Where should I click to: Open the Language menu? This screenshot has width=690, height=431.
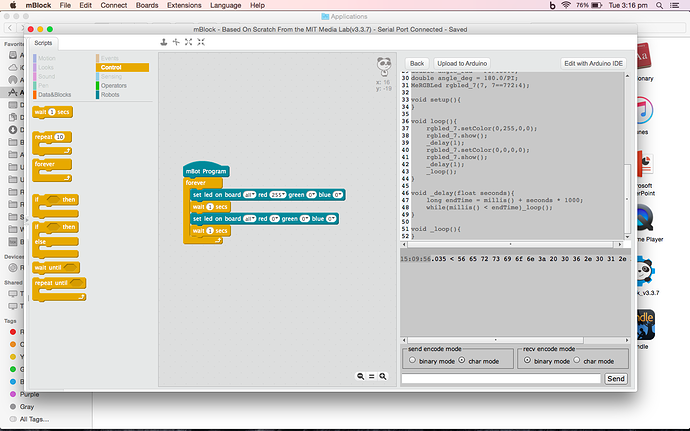point(225,5)
